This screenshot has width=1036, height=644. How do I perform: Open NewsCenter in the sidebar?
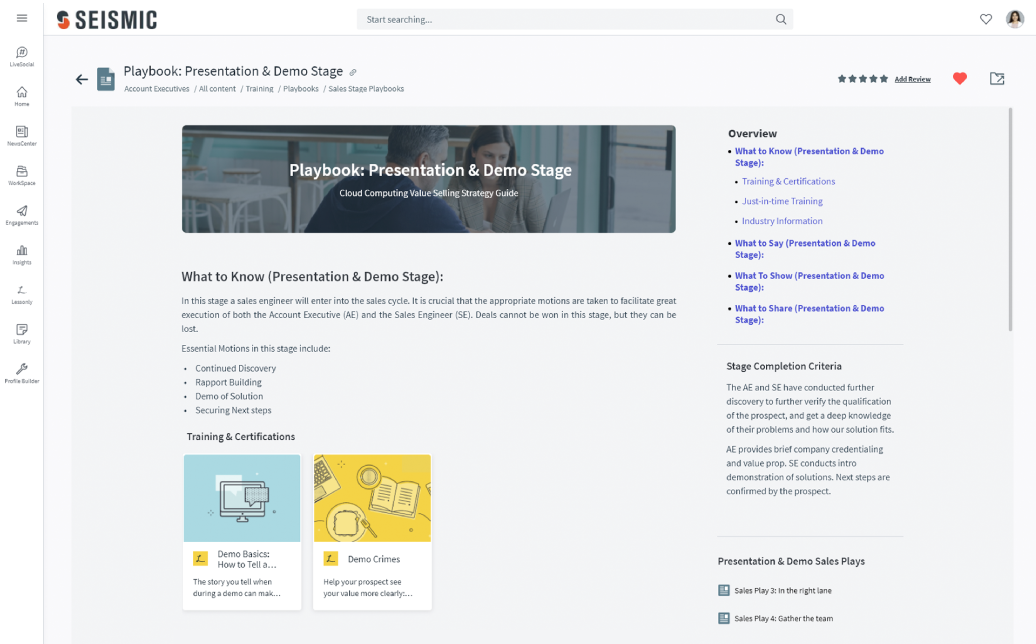(22, 135)
